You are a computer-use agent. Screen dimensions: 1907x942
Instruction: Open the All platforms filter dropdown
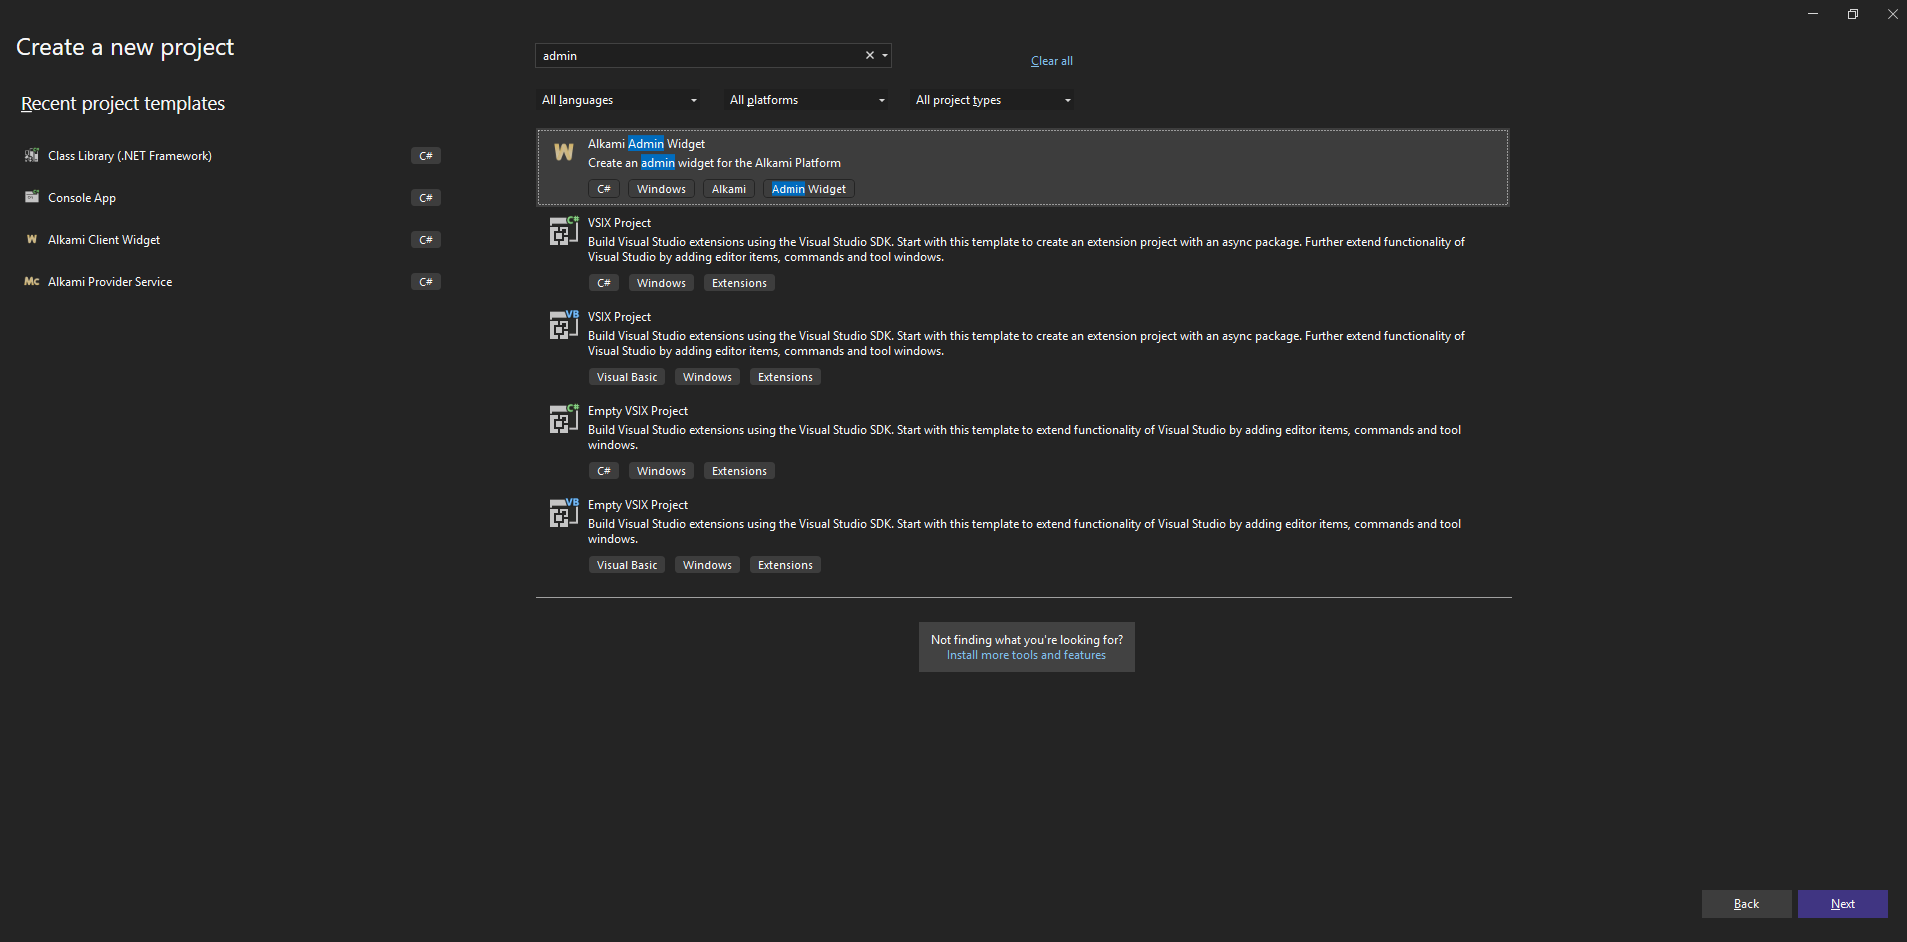tap(807, 100)
